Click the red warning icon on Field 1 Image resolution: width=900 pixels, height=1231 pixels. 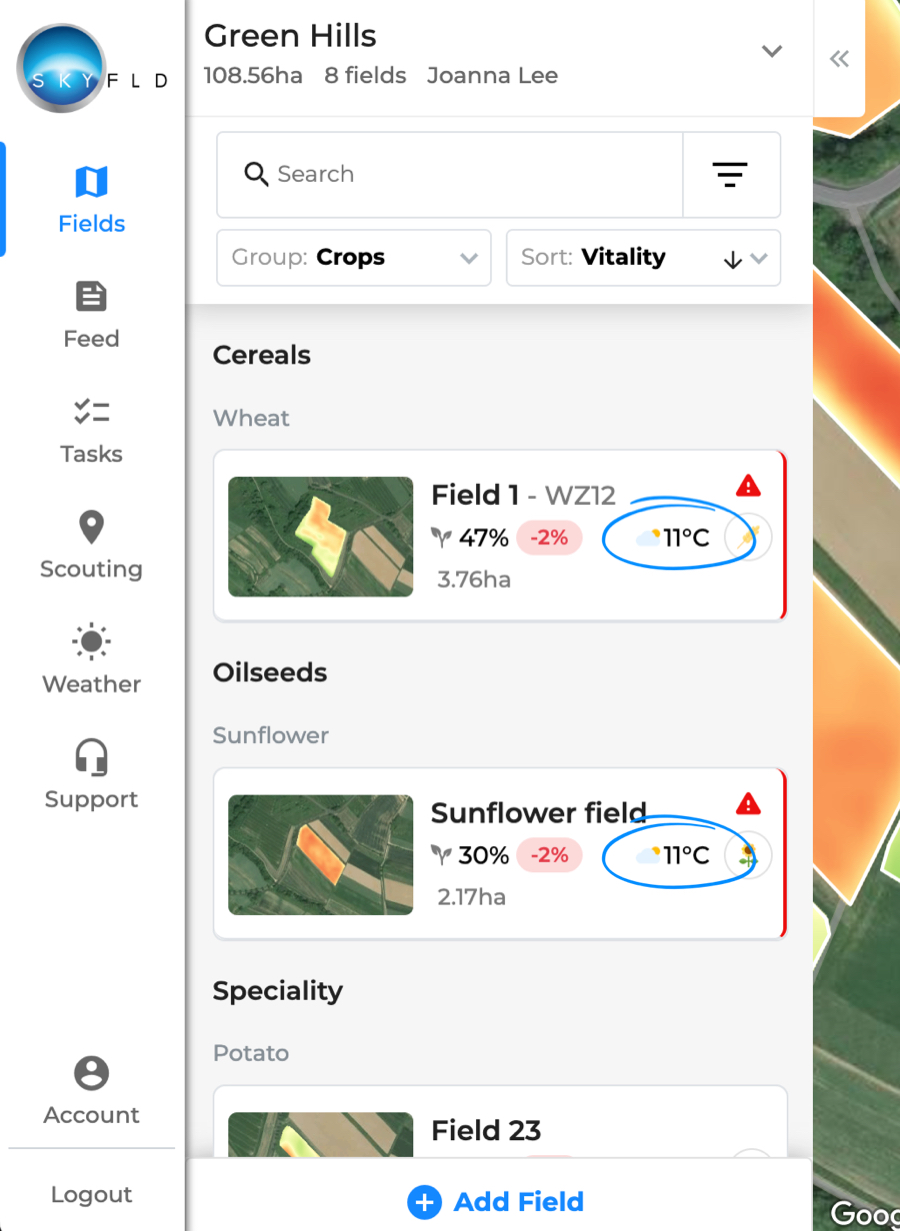point(748,486)
